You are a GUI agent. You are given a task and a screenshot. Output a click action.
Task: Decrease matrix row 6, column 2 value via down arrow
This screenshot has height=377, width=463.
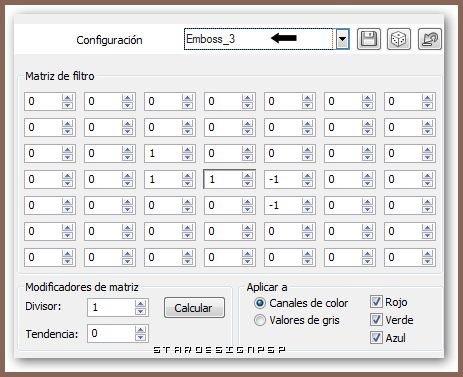click(127, 235)
